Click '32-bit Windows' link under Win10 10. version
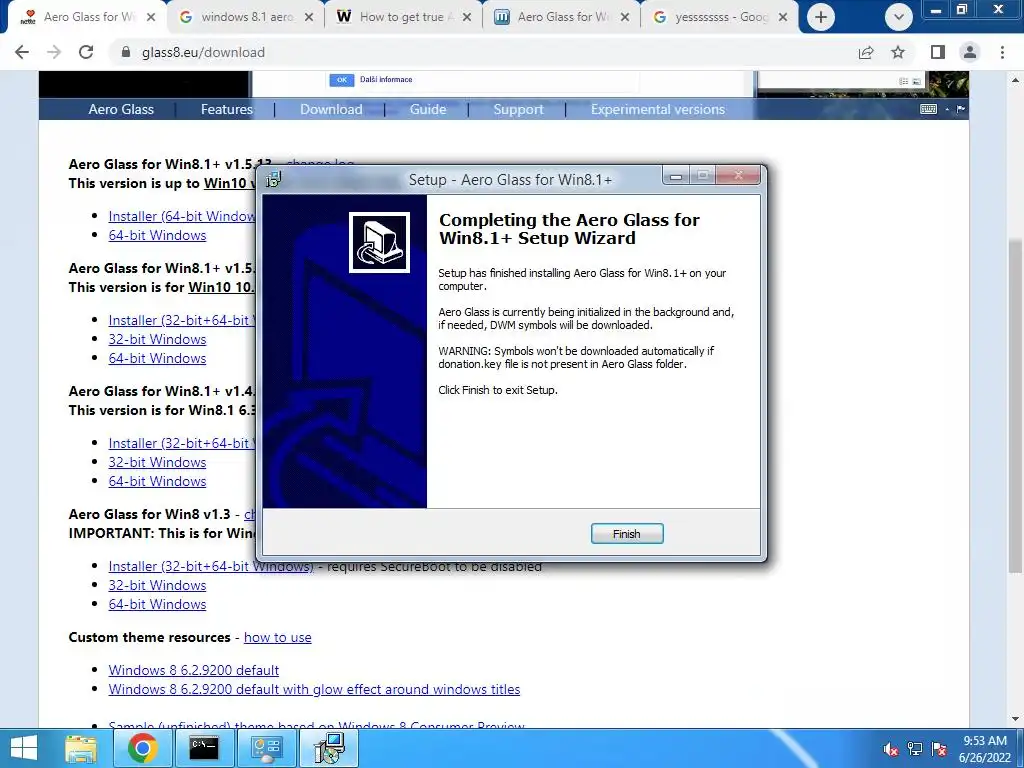The image size is (1024, 768). (157, 339)
